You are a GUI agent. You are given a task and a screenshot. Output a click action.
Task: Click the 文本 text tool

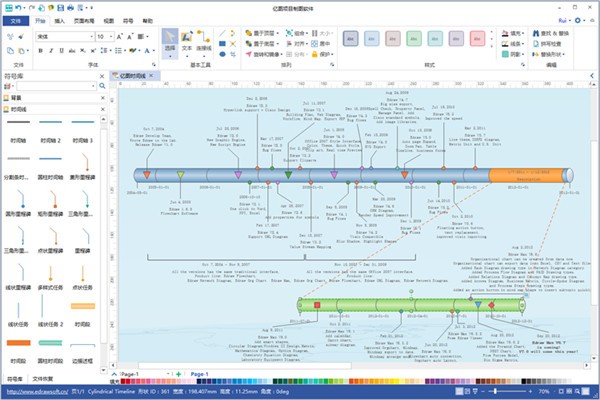tap(186, 41)
